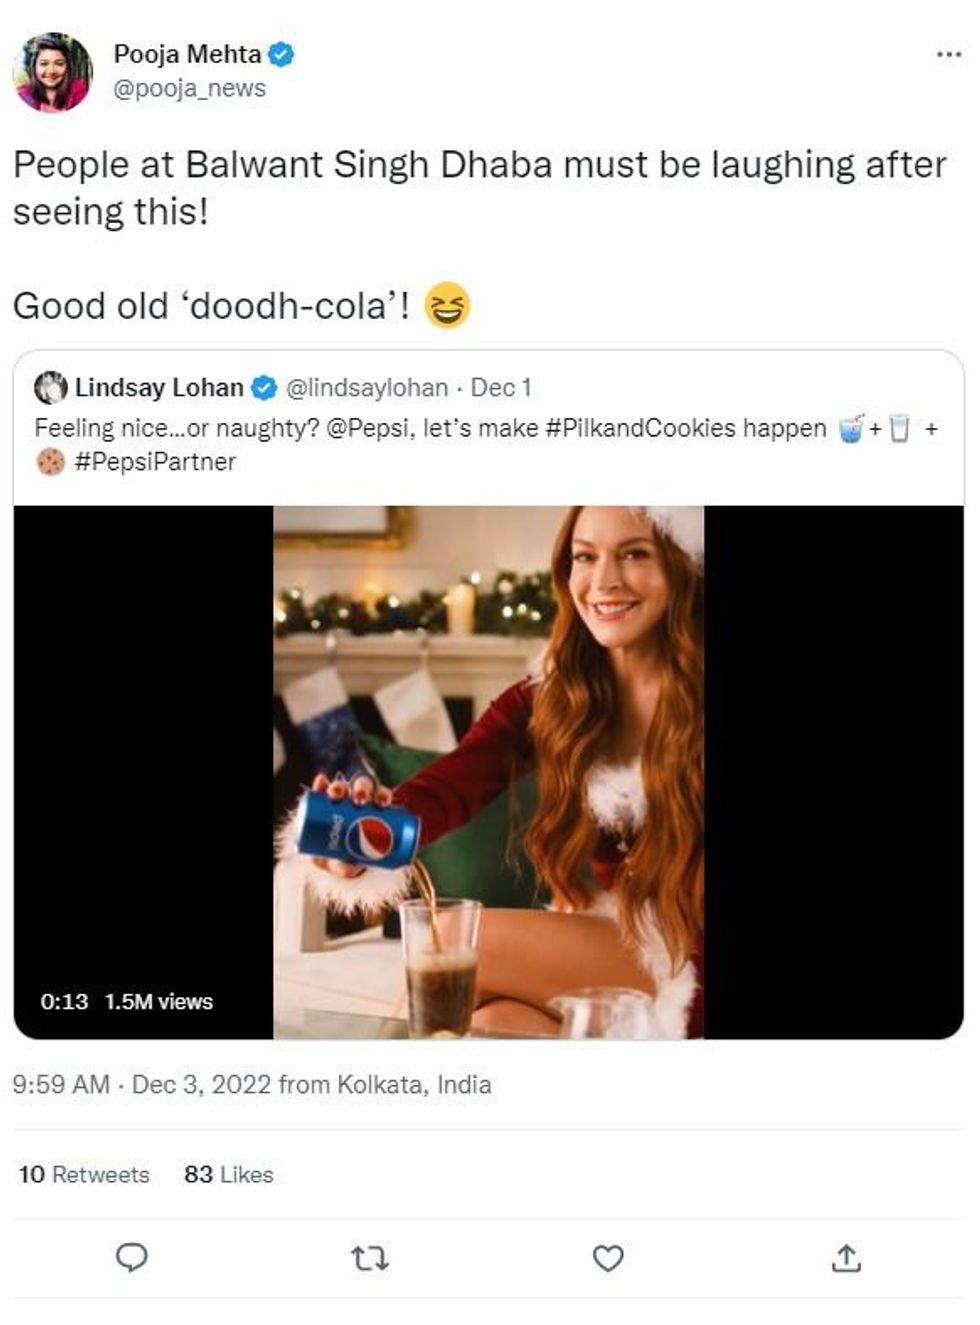Like the tweet with heart icon

pos(608,1257)
